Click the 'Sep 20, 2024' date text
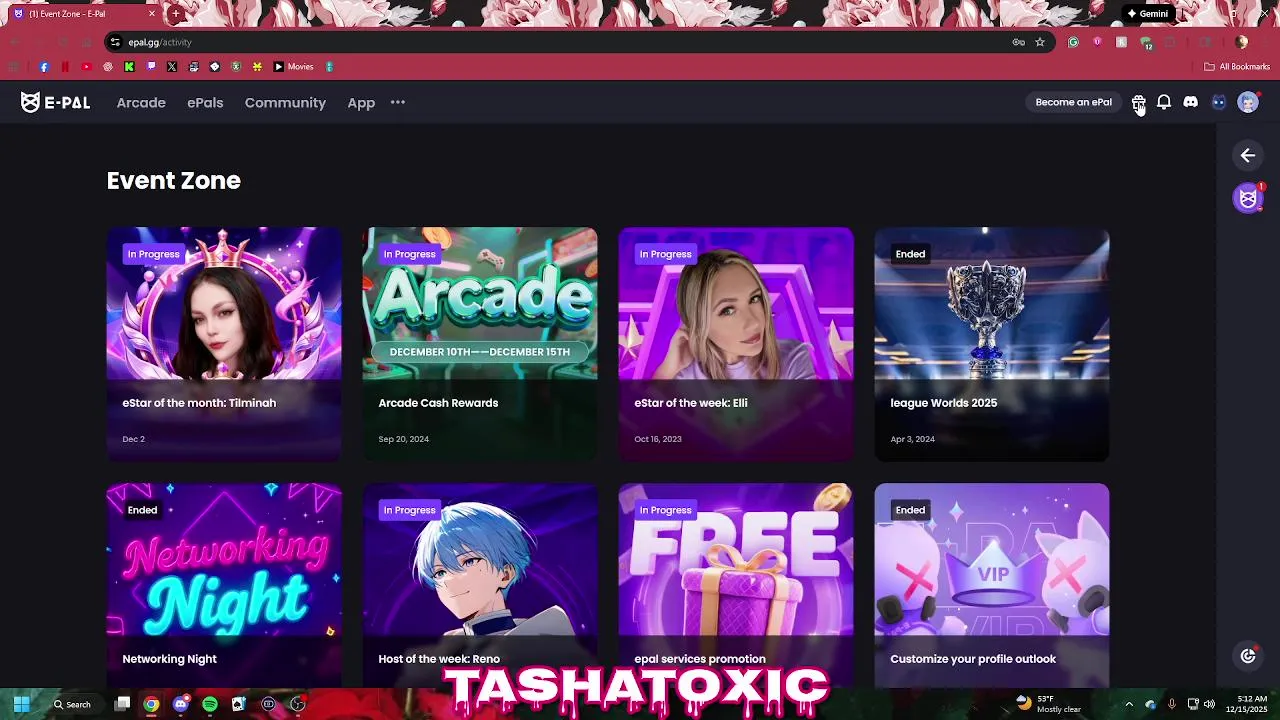This screenshot has height=720, width=1280. pos(404,439)
